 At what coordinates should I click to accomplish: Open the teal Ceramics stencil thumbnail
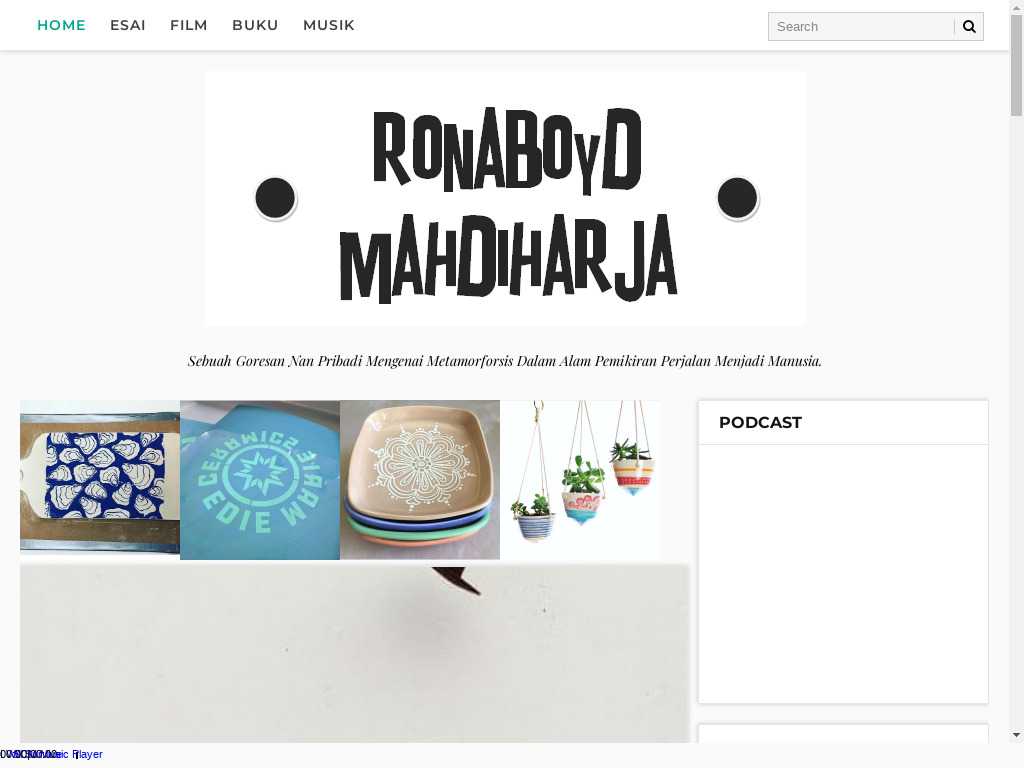(260, 480)
